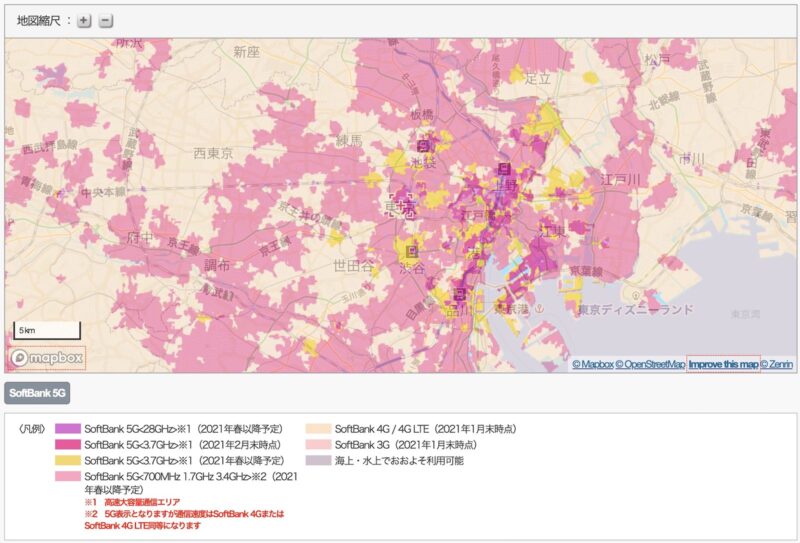
Task: Click the Ueno station marker icon
Action: [x=504, y=169]
